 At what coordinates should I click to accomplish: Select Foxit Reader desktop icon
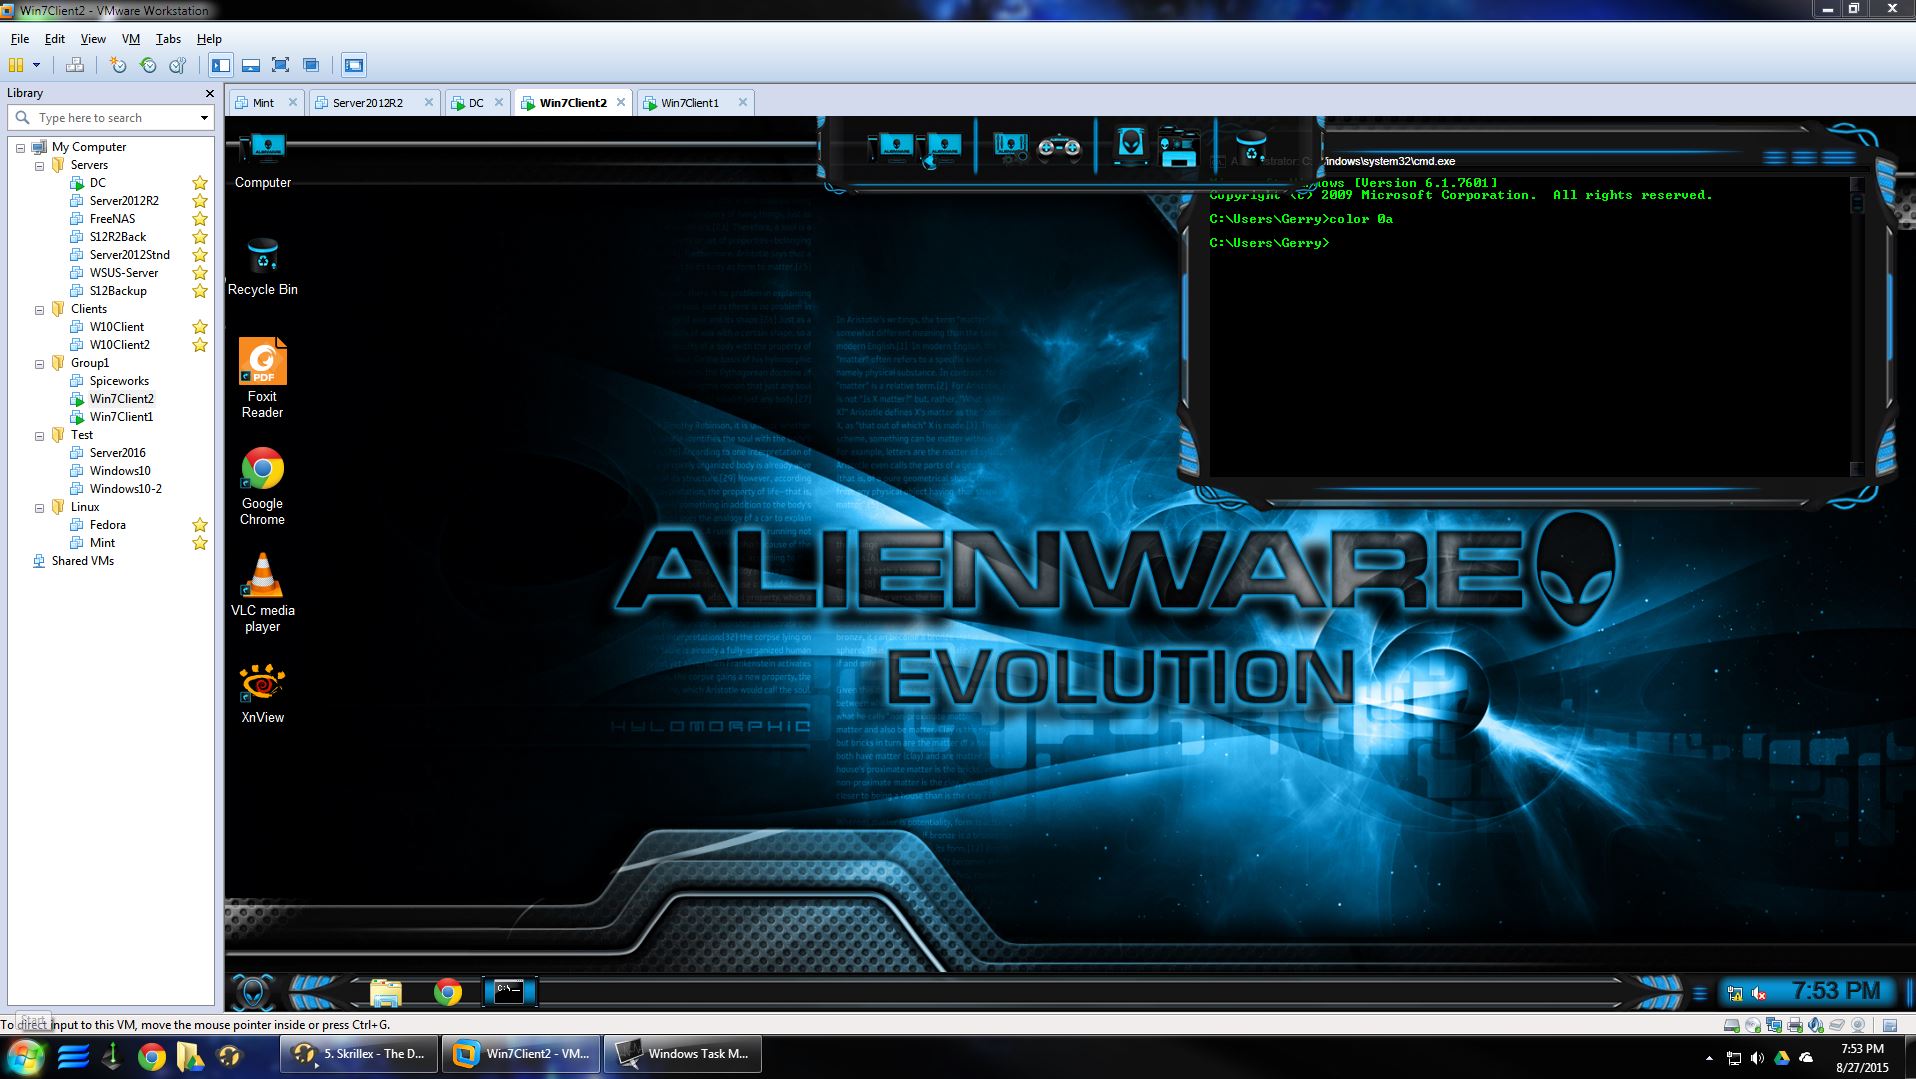pos(262,378)
